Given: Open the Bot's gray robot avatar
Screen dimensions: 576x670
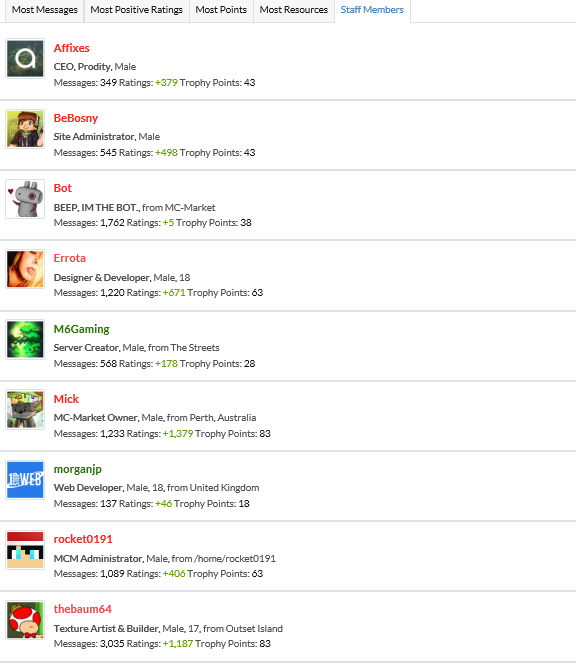Looking at the screenshot, I should coord(25,199).
